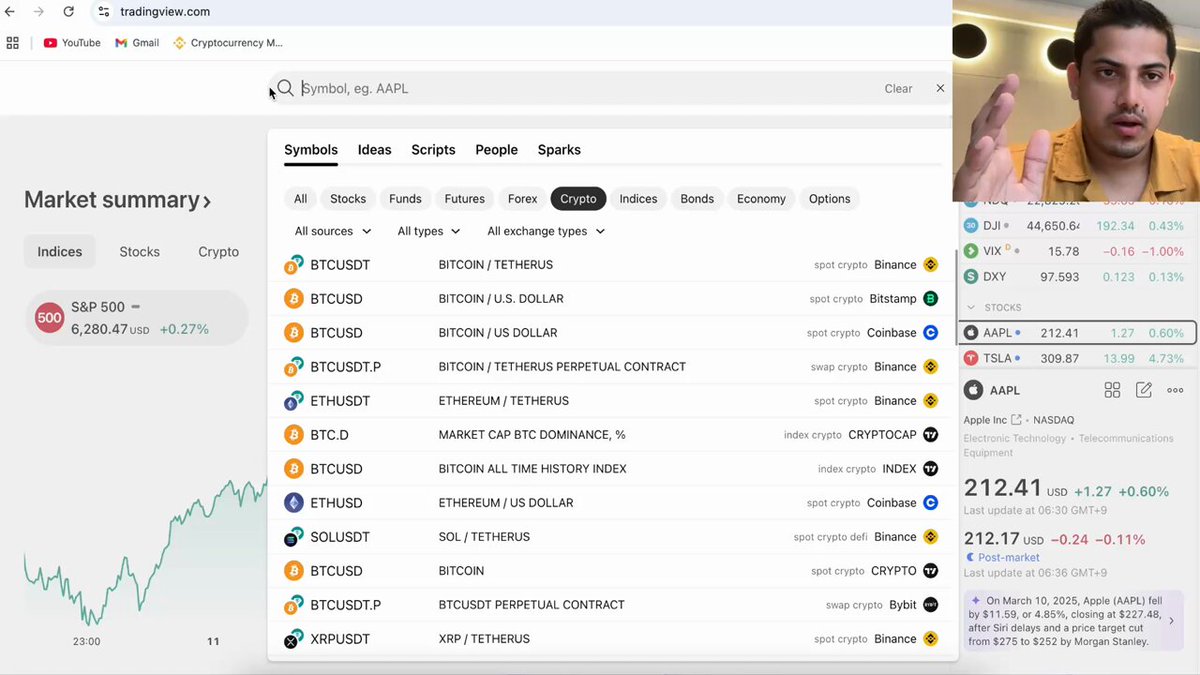Select the DXY watchlist row
Screen dimensions: 1200x675
point(1078,277)
